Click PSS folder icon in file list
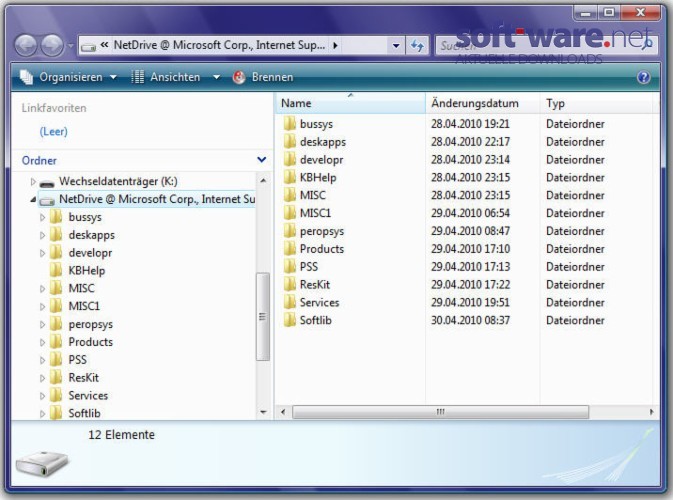 pos(290,267)
